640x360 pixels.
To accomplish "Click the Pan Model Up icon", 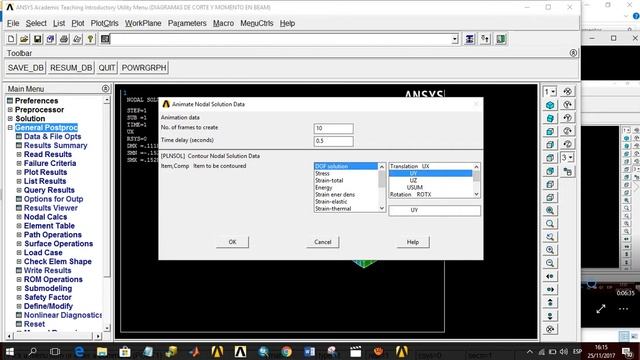I will 550,302.
